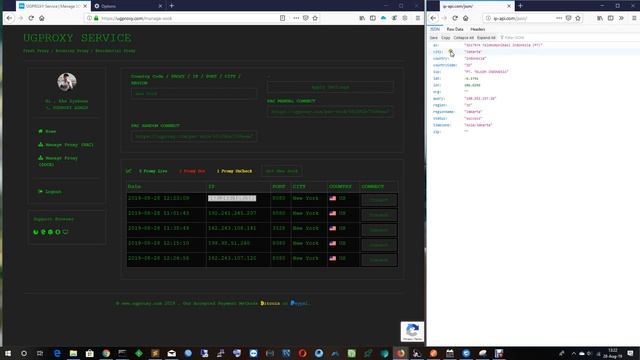The height and width of the screenshot is (360, 640).
Task: Open new tab in ip-api browser window
Action: [x=520, y=6]
